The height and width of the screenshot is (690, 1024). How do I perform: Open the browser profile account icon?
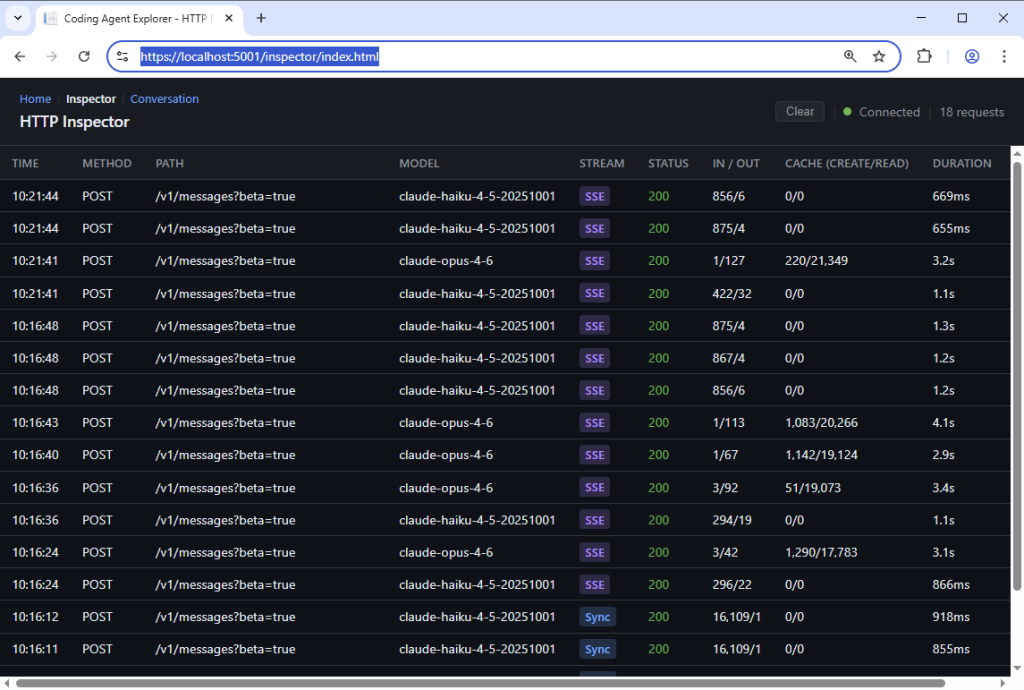[971, 56]
